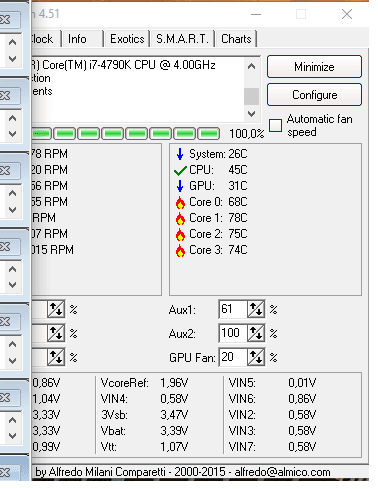The width and height of the screenshot is (378, 489).
Task: Click the VcoreRef 1,96V value
Action: [x=174, y=383]
